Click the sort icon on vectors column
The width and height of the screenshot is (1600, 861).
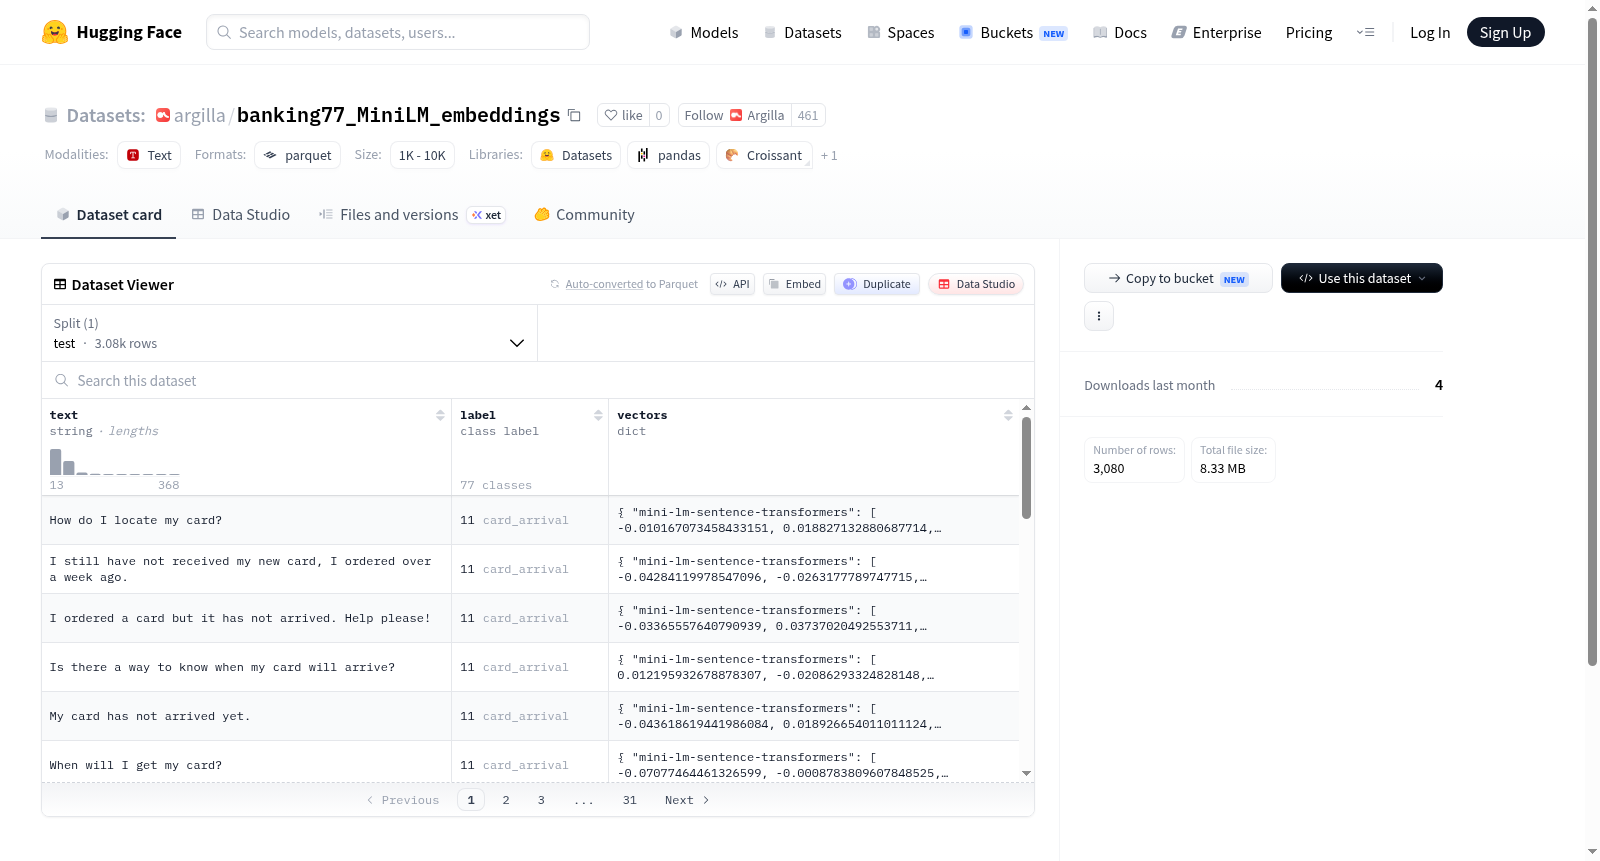coord(1008,415)
